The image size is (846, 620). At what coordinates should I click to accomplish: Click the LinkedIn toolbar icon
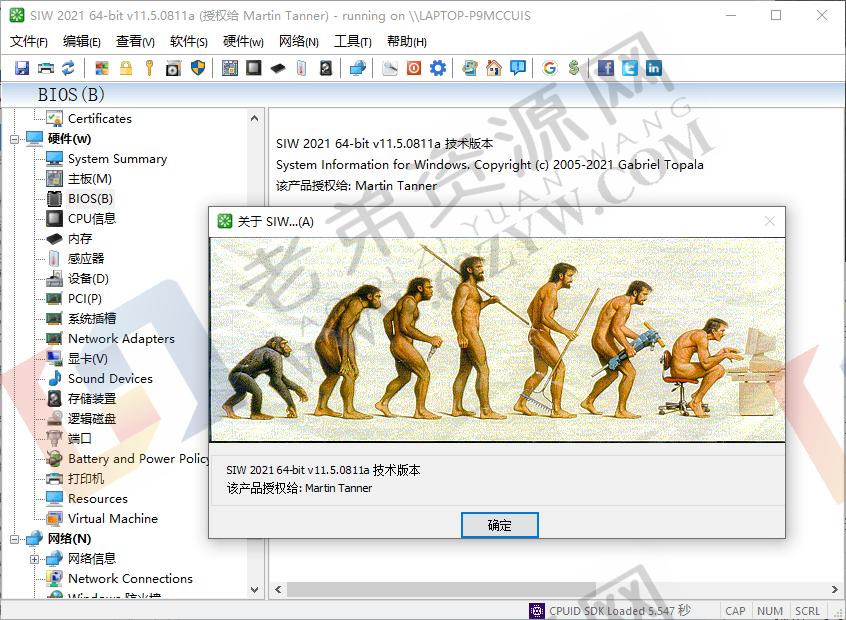point(653,68)
